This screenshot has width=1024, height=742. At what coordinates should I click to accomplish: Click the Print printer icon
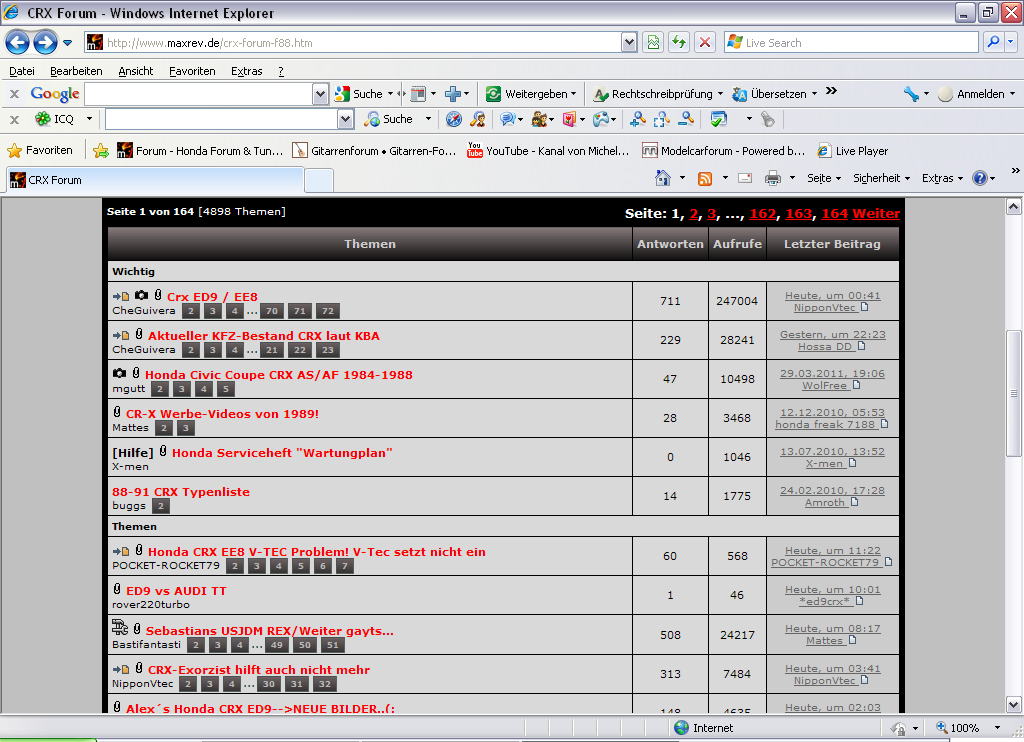tap(773, 178)
